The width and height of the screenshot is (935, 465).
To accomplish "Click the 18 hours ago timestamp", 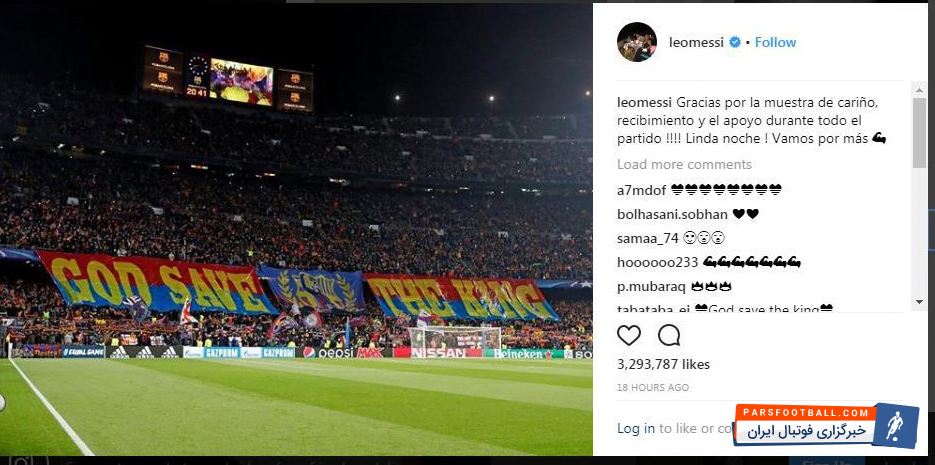I will (652, 387).
